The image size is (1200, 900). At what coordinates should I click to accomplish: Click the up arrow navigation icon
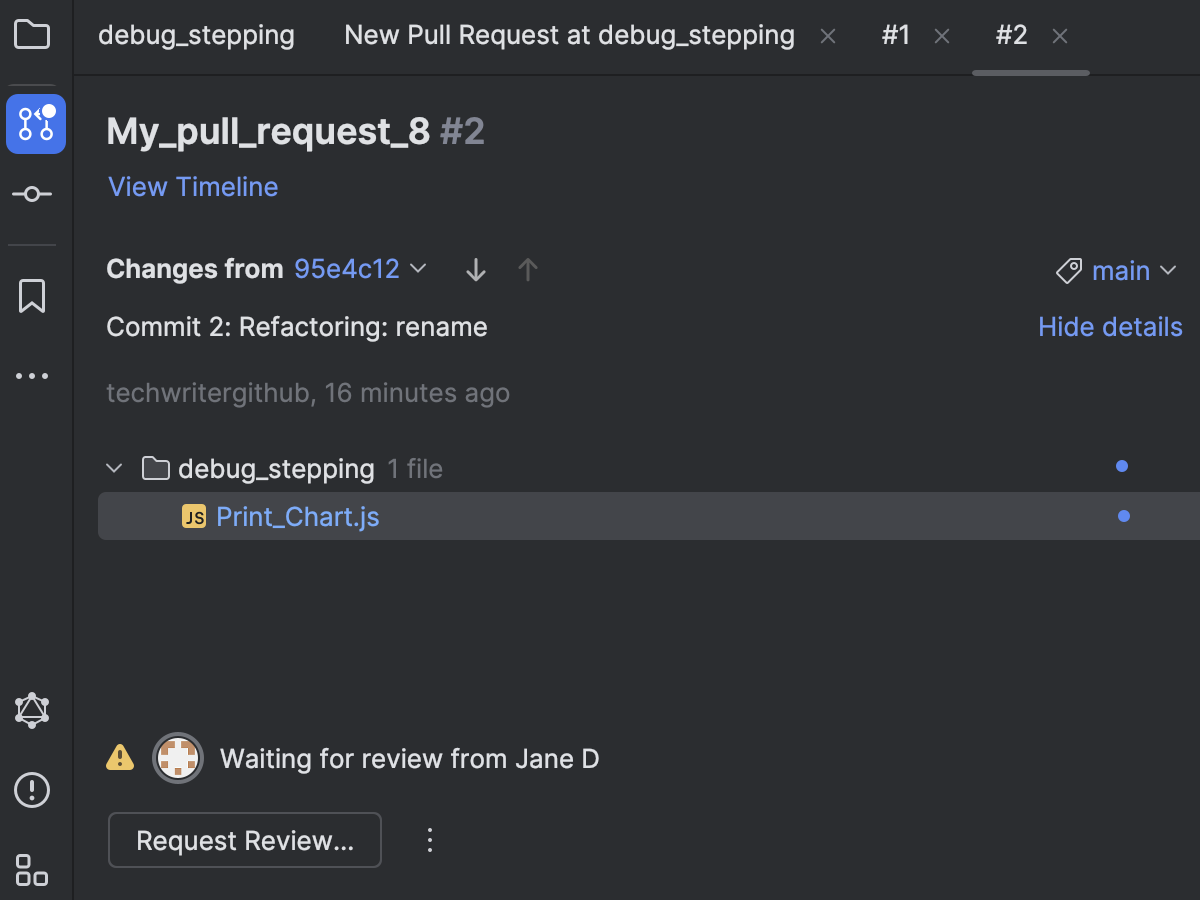527,269
